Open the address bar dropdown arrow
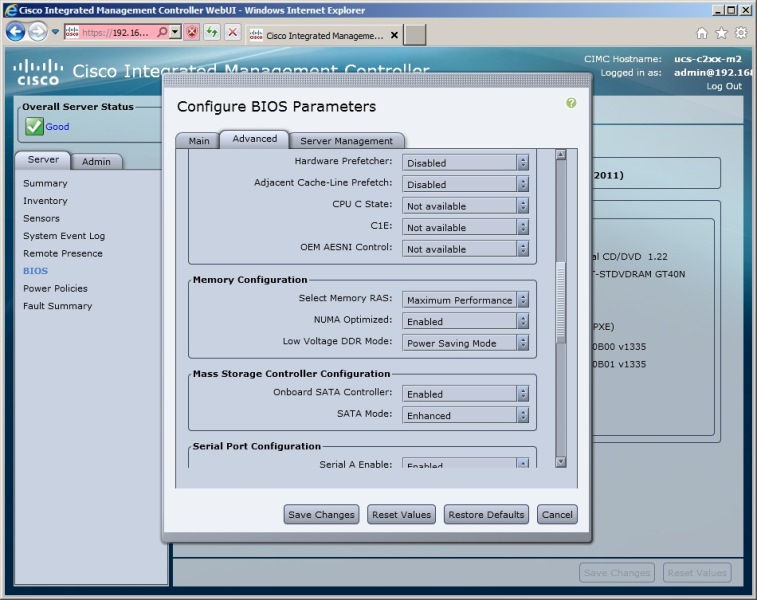This screenshot has width=757, height=600. pyautogui.click(x=175, y=32)
